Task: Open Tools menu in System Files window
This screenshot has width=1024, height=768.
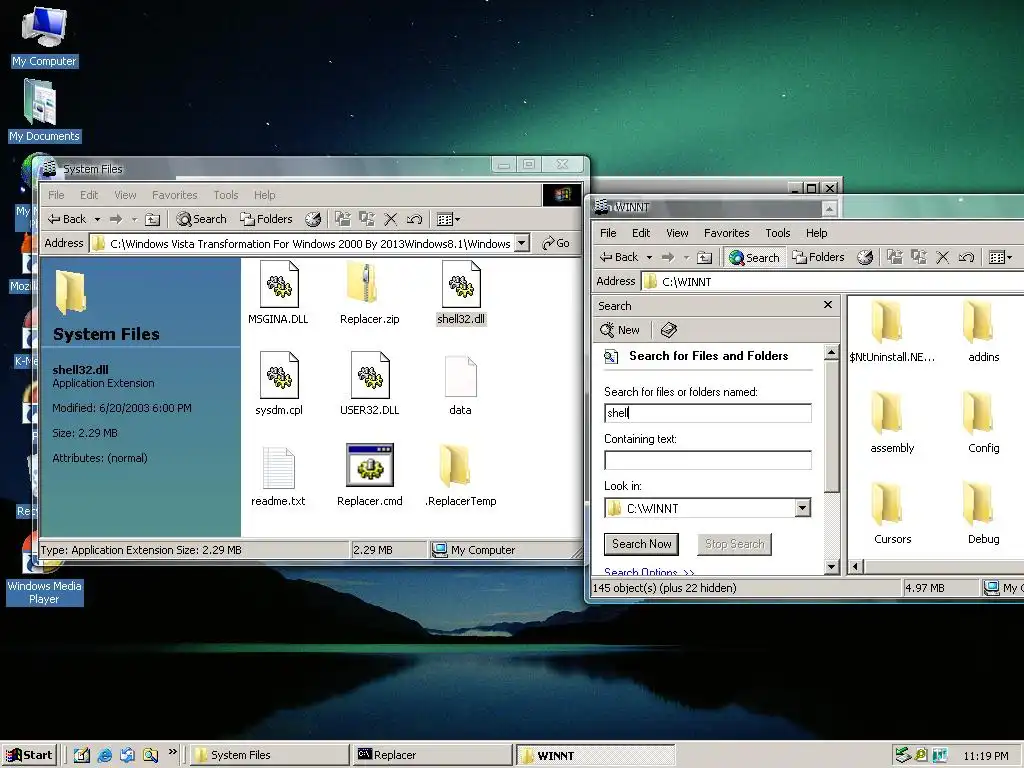Action: pos(226,195)
